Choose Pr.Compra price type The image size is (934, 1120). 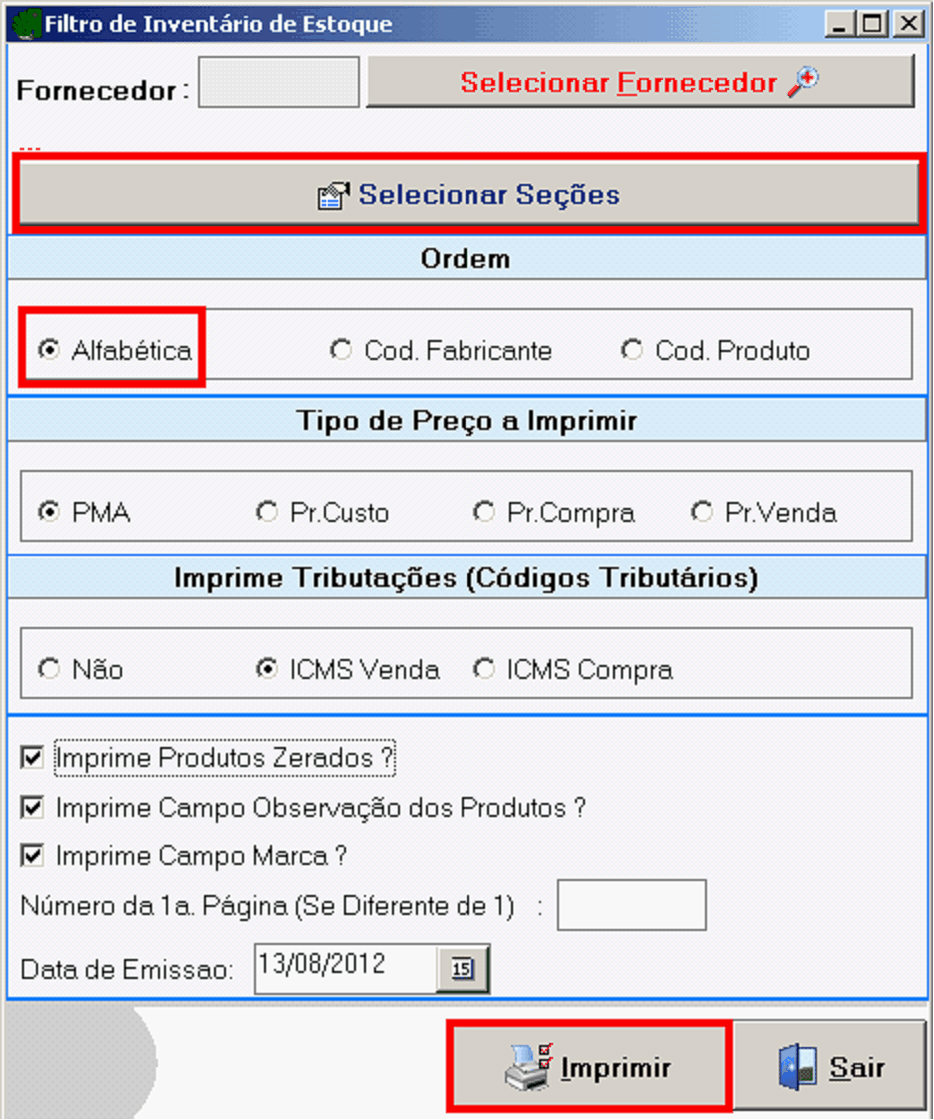[484, 513]
